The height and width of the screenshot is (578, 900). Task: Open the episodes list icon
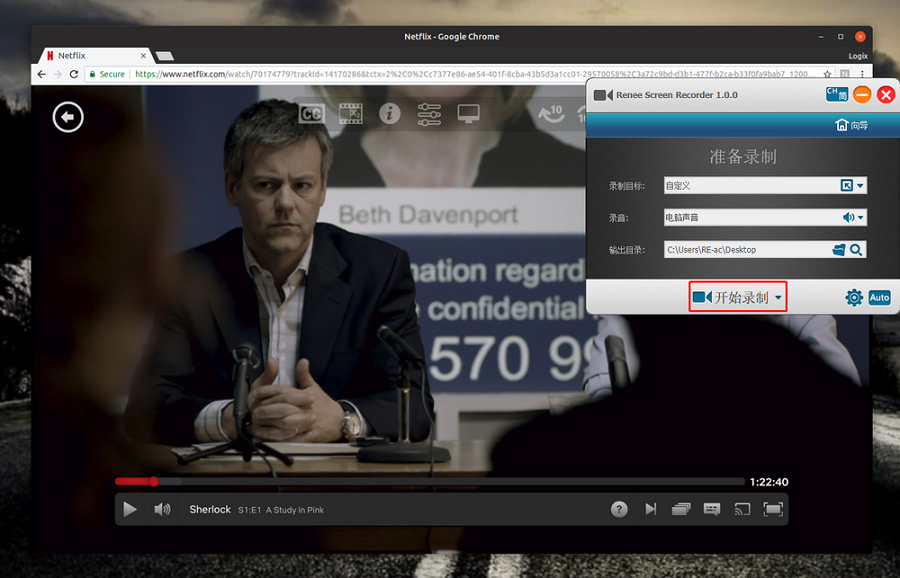point(681,509)
